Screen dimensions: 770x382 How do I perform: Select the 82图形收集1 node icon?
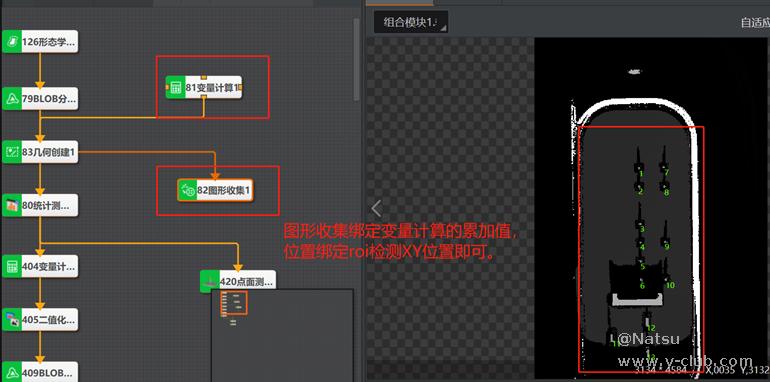click(187, 191)
